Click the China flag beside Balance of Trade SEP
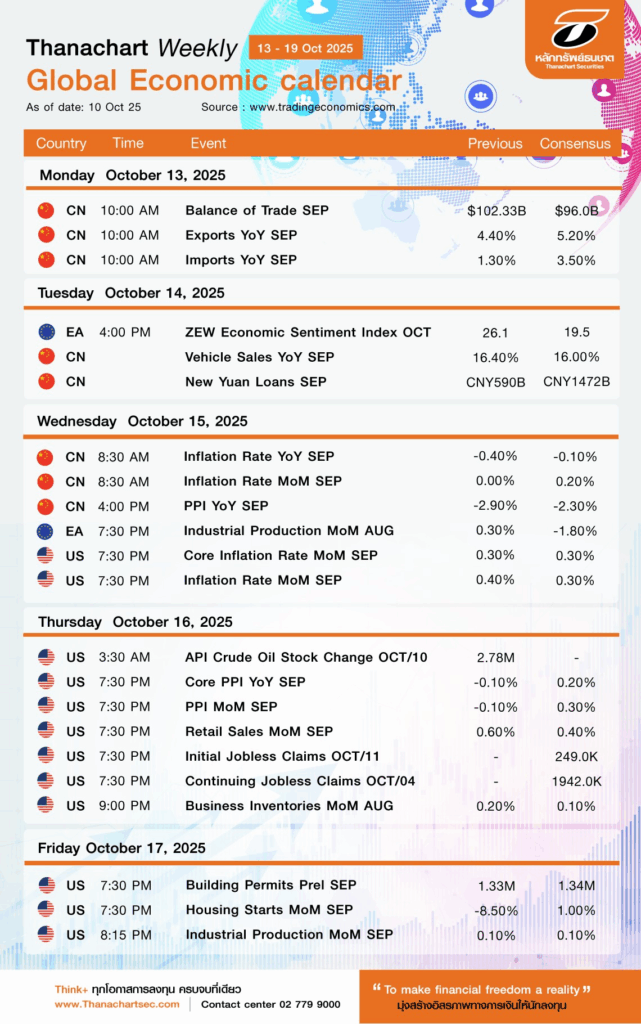641x1024 pixels. pyautogui.click(x=45, y=210)
